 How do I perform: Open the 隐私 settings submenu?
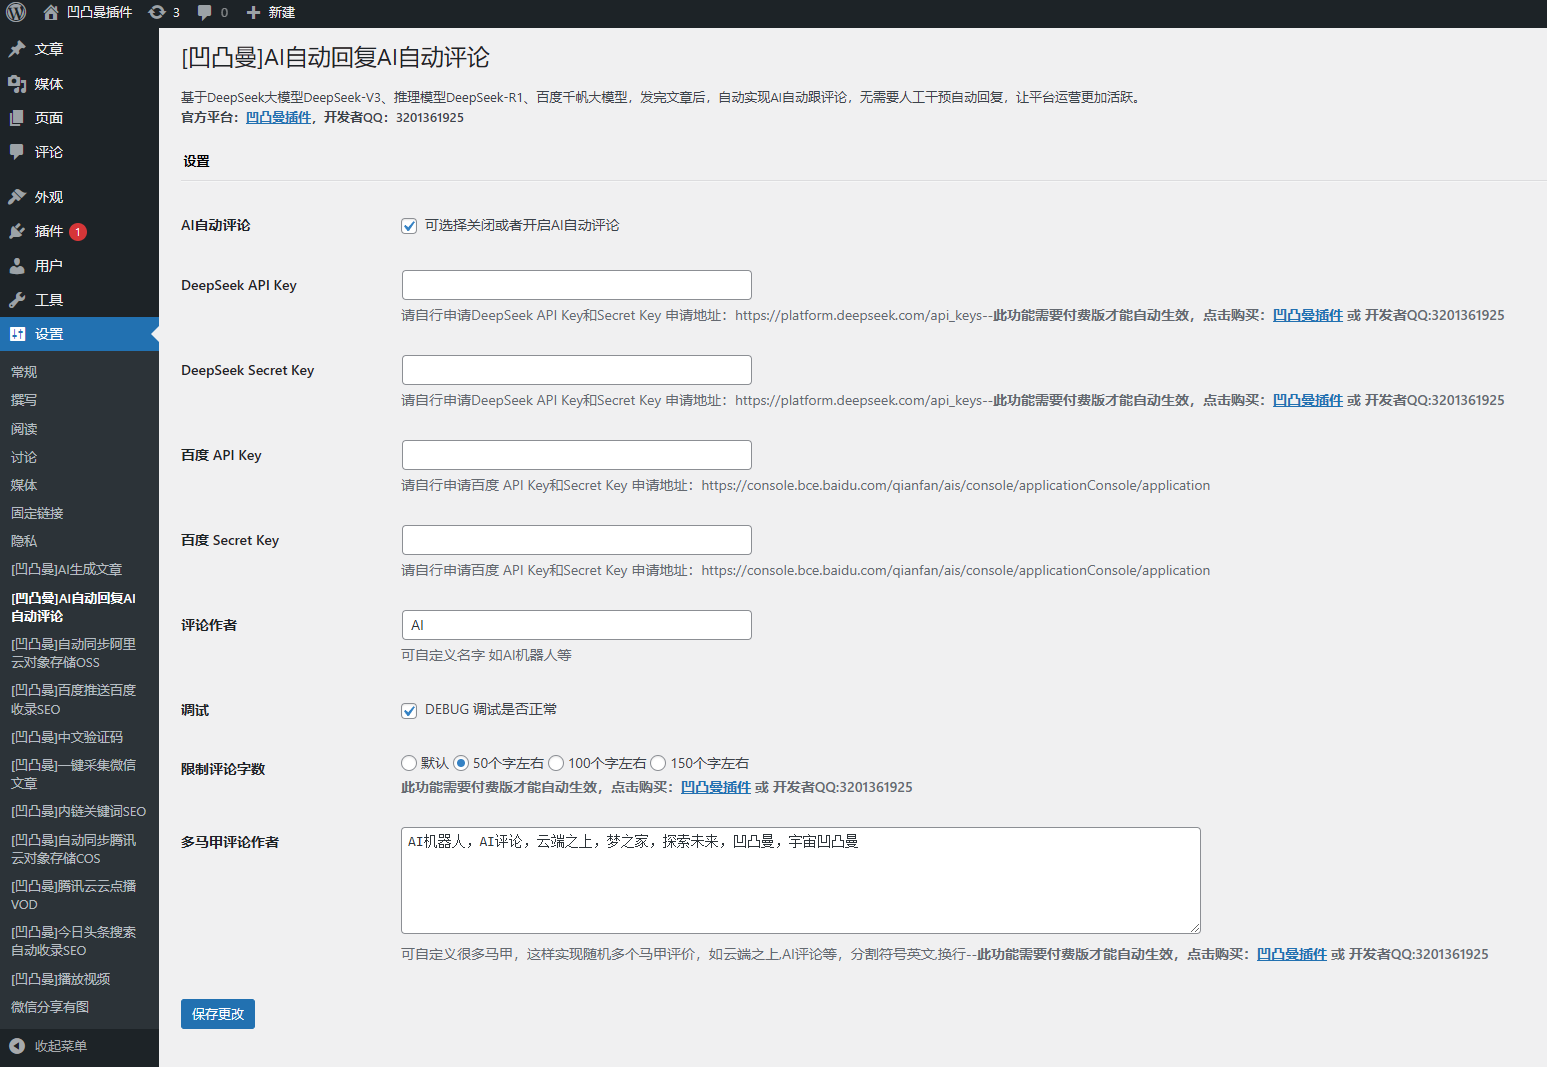(x=24, y=541)
